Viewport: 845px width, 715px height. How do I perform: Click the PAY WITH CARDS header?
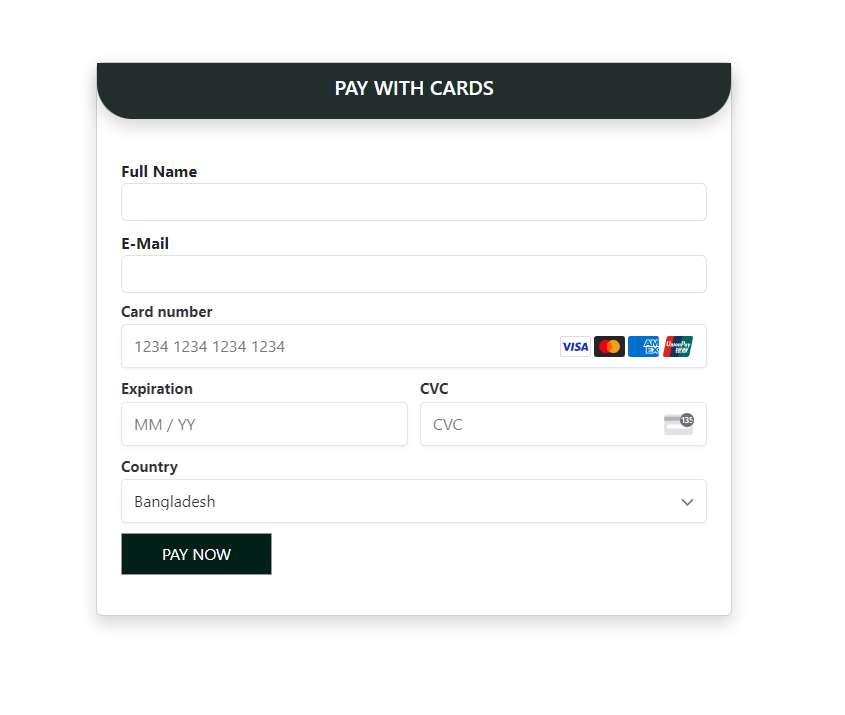(414, 88)
